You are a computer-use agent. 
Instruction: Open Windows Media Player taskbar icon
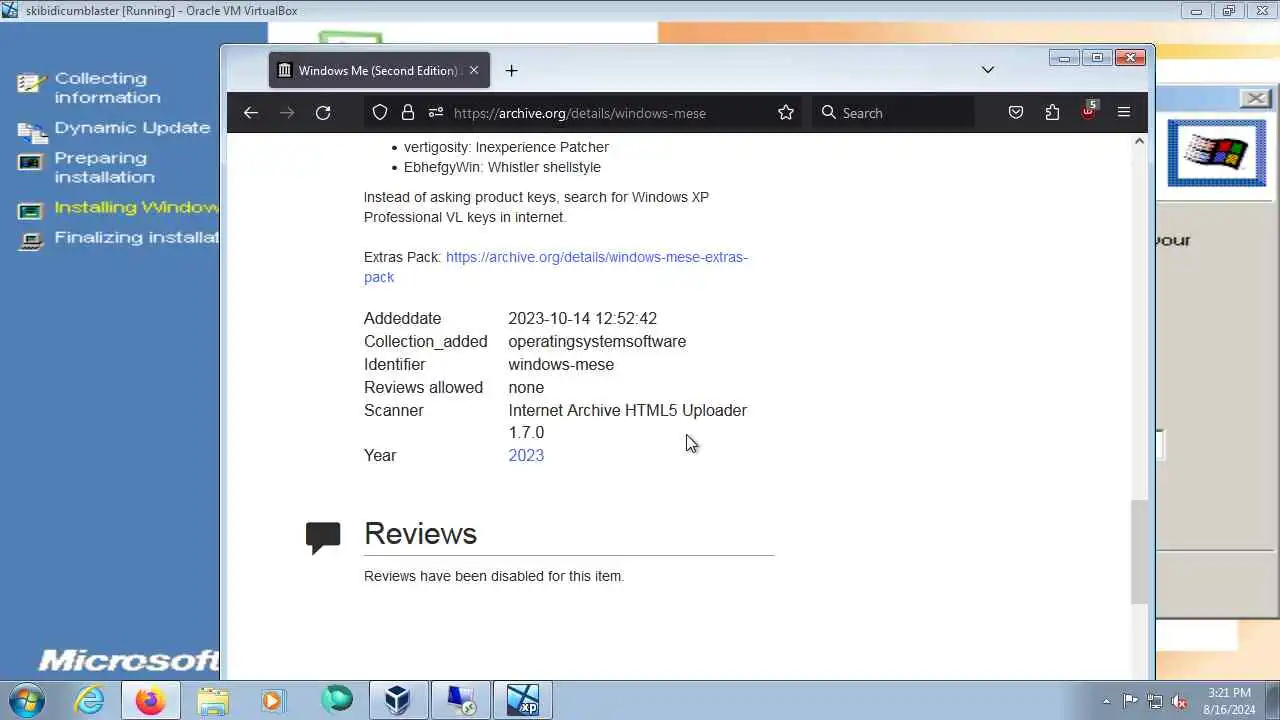click(272, 700)
